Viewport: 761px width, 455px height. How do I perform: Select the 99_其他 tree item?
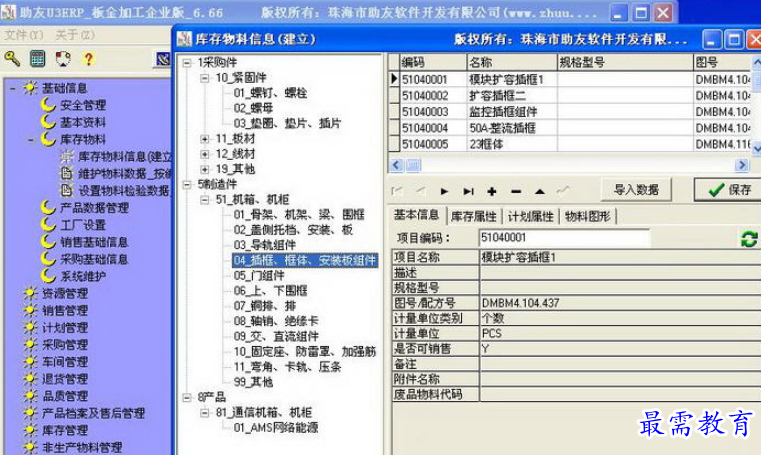click(x=253, y=382)
